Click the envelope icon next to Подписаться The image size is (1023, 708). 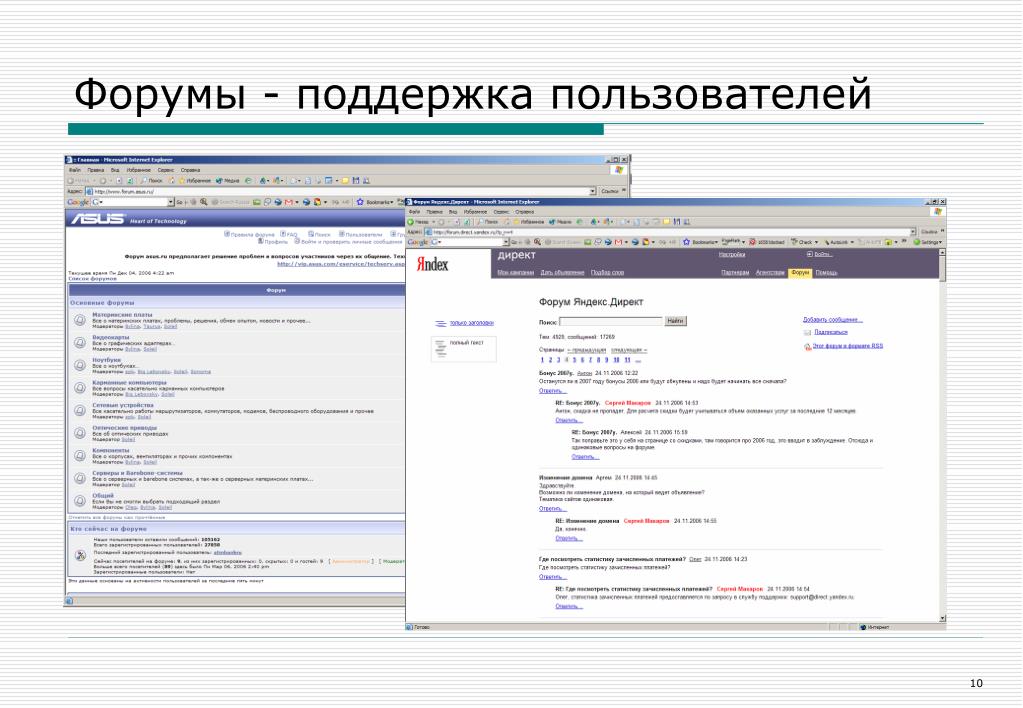(808, 333)
